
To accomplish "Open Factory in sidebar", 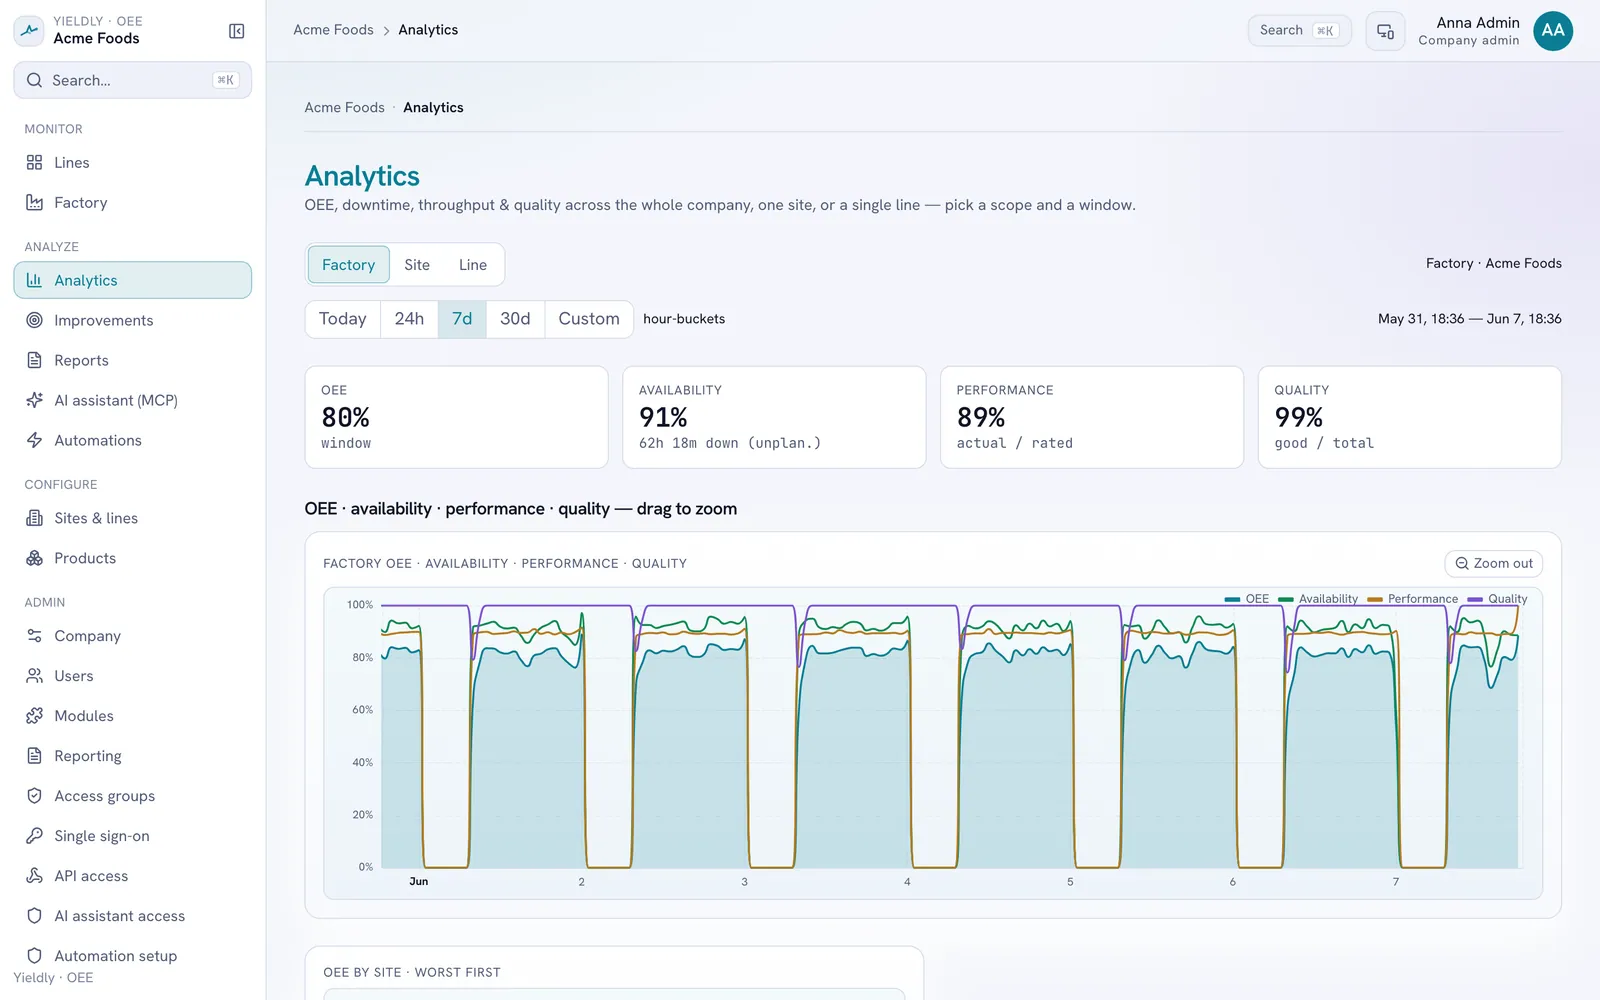I will (132, 202).
